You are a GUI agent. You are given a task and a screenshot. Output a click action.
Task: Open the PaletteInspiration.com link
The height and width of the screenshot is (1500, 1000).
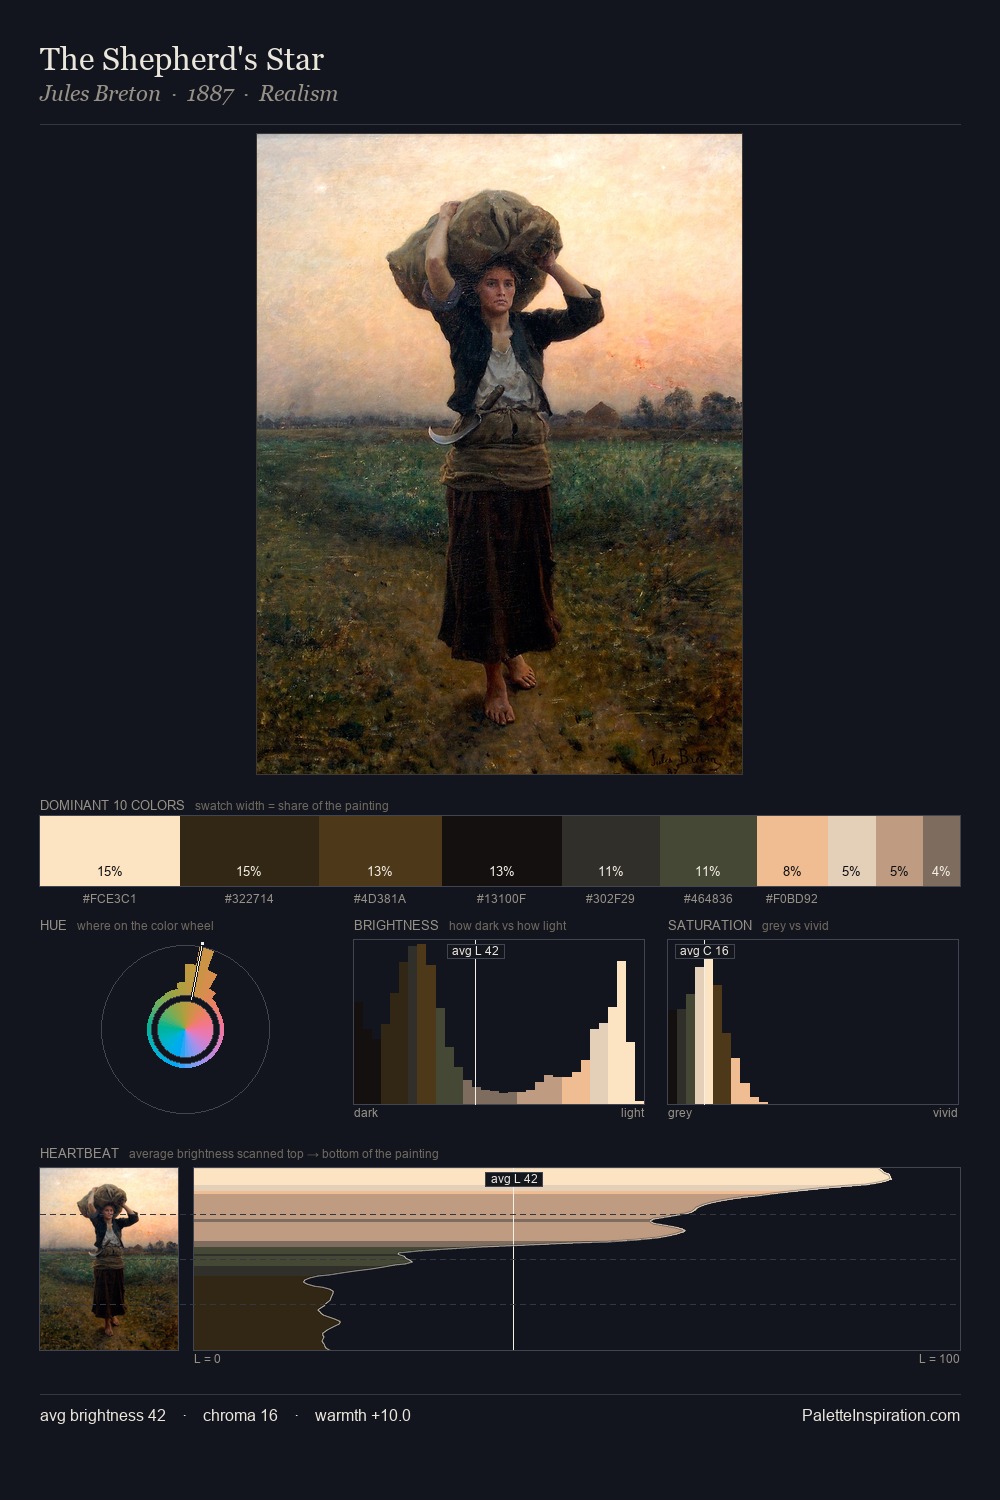[x=880, y=1416]
